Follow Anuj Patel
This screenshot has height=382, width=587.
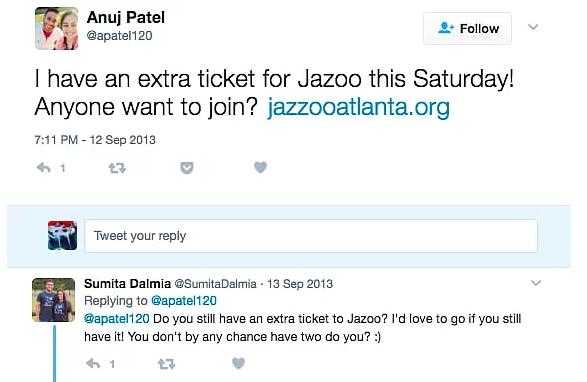click(x=467, y=28)
